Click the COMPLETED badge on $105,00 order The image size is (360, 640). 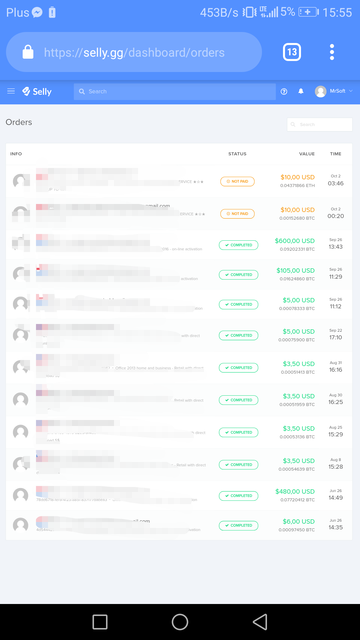click(x=238, y=275)
